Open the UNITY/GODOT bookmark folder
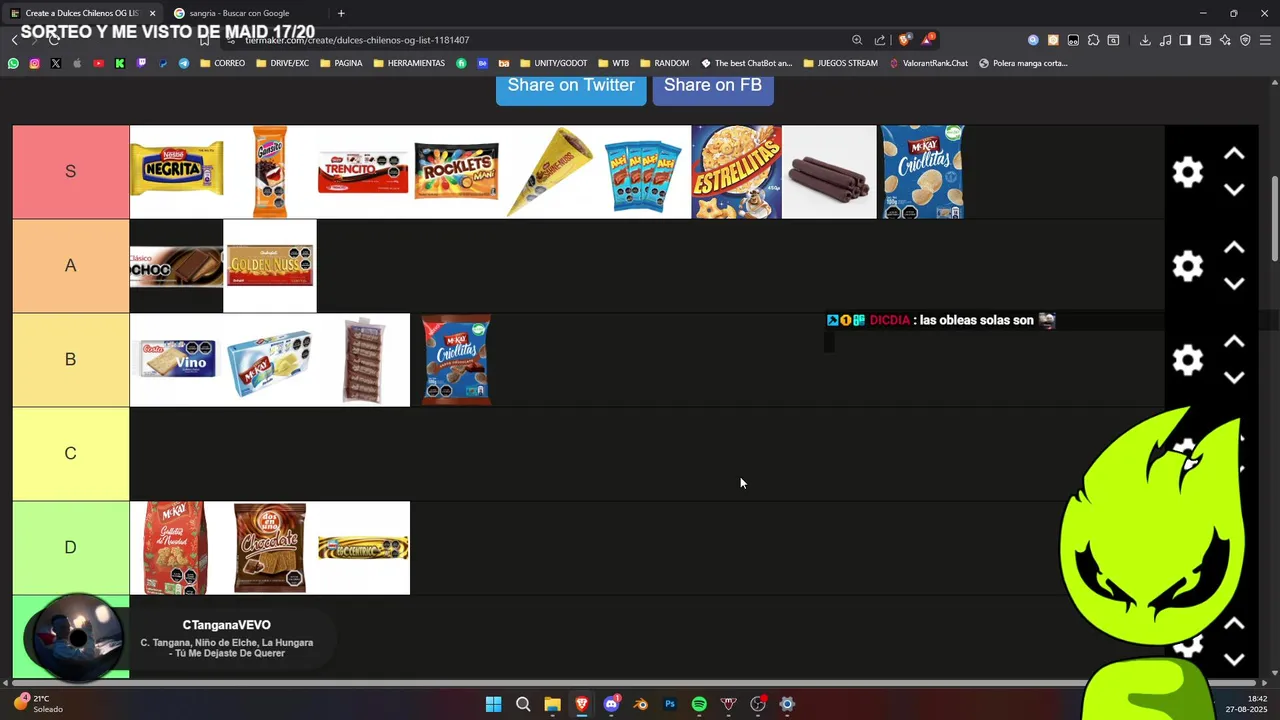The height and width of the screenshot is (720, 1280). pos(553,63)
